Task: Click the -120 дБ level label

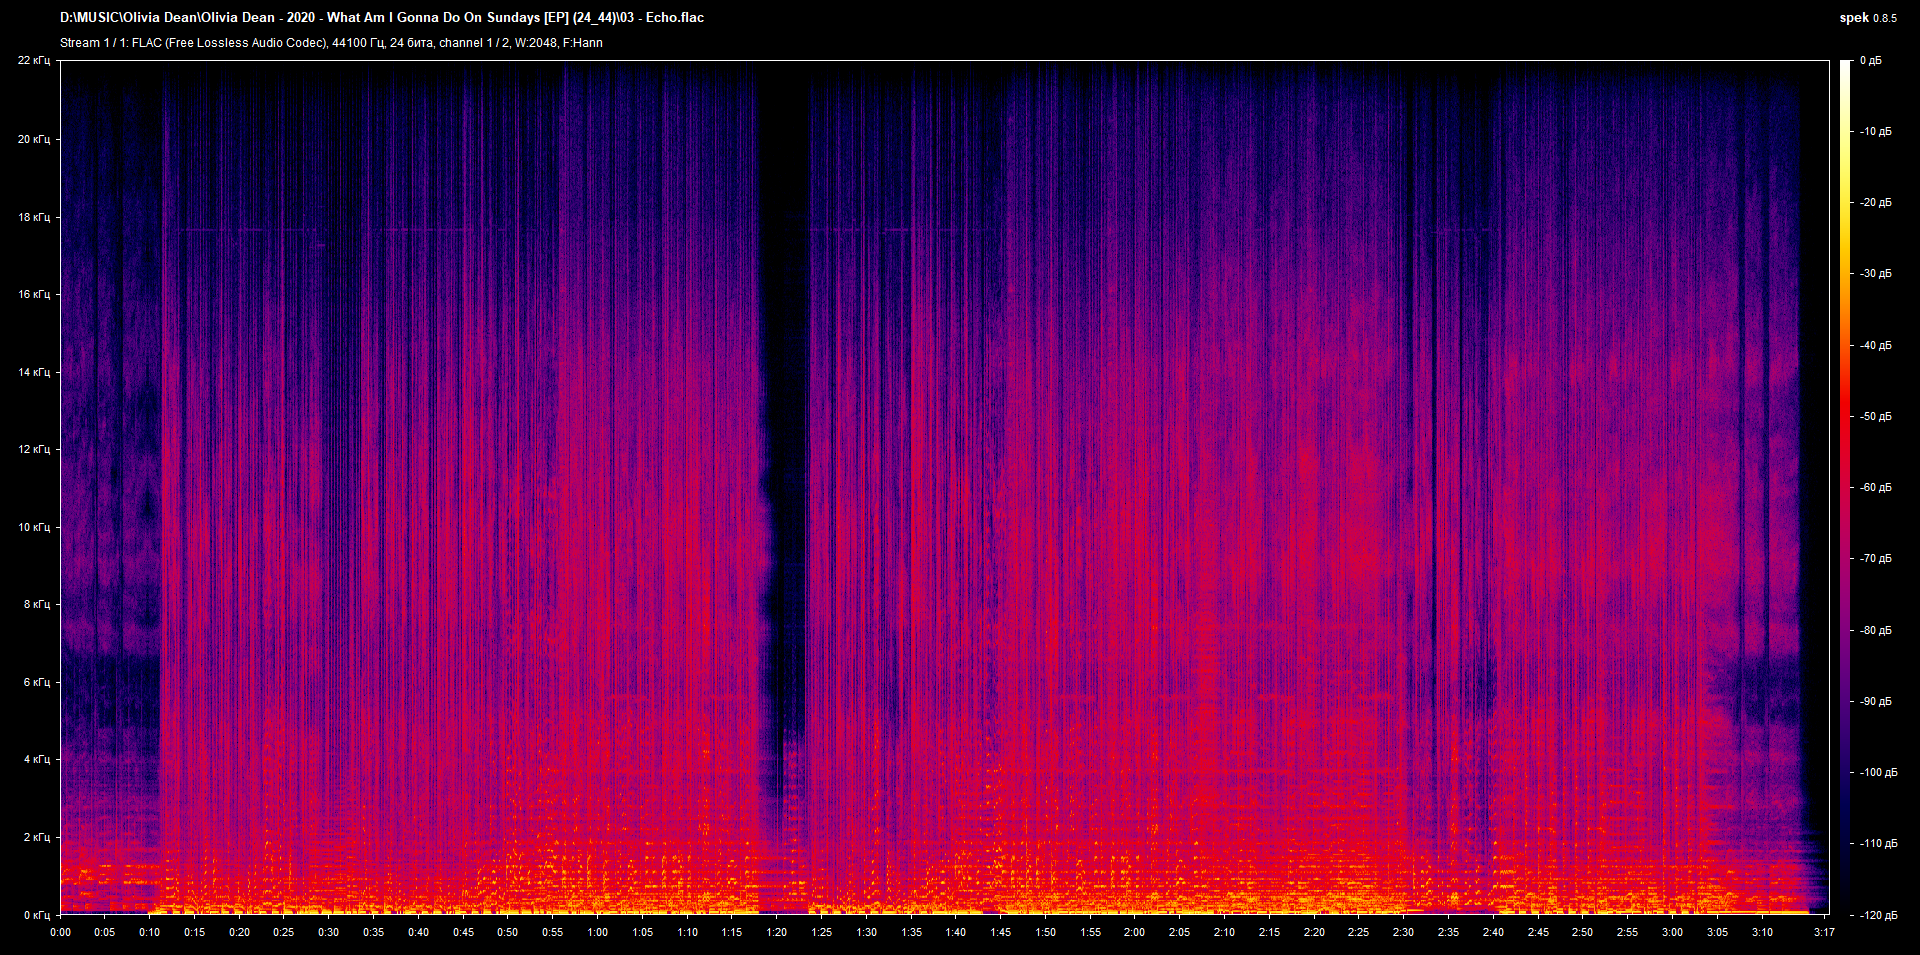Action: (1878, 916)
